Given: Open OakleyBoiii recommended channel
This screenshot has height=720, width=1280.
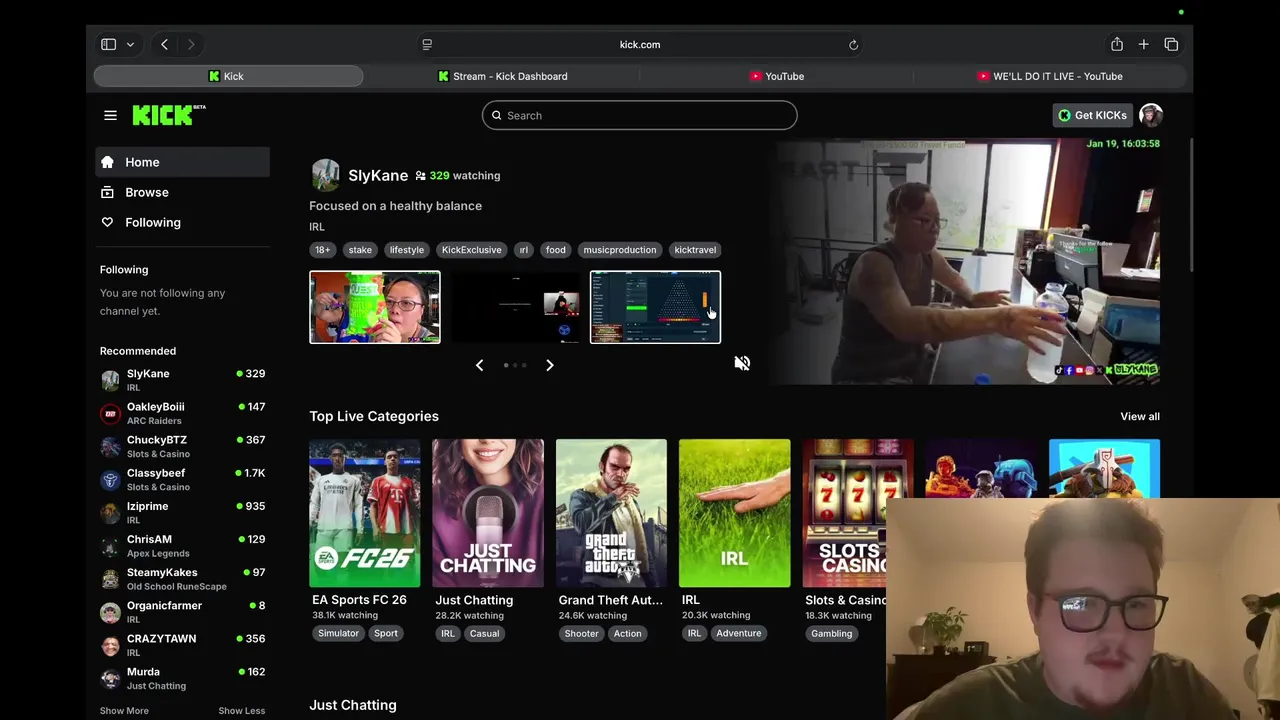Looking at the screenshot, I should click(x=182, y=413).
